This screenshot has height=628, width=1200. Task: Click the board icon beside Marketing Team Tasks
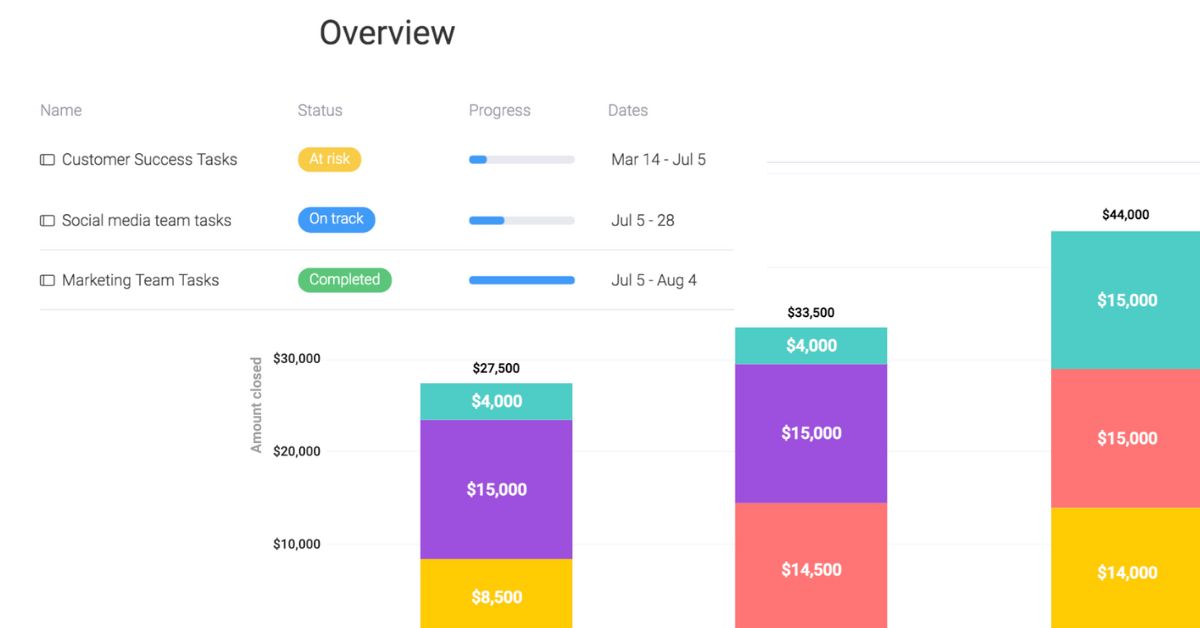click(x=47, y=281)
